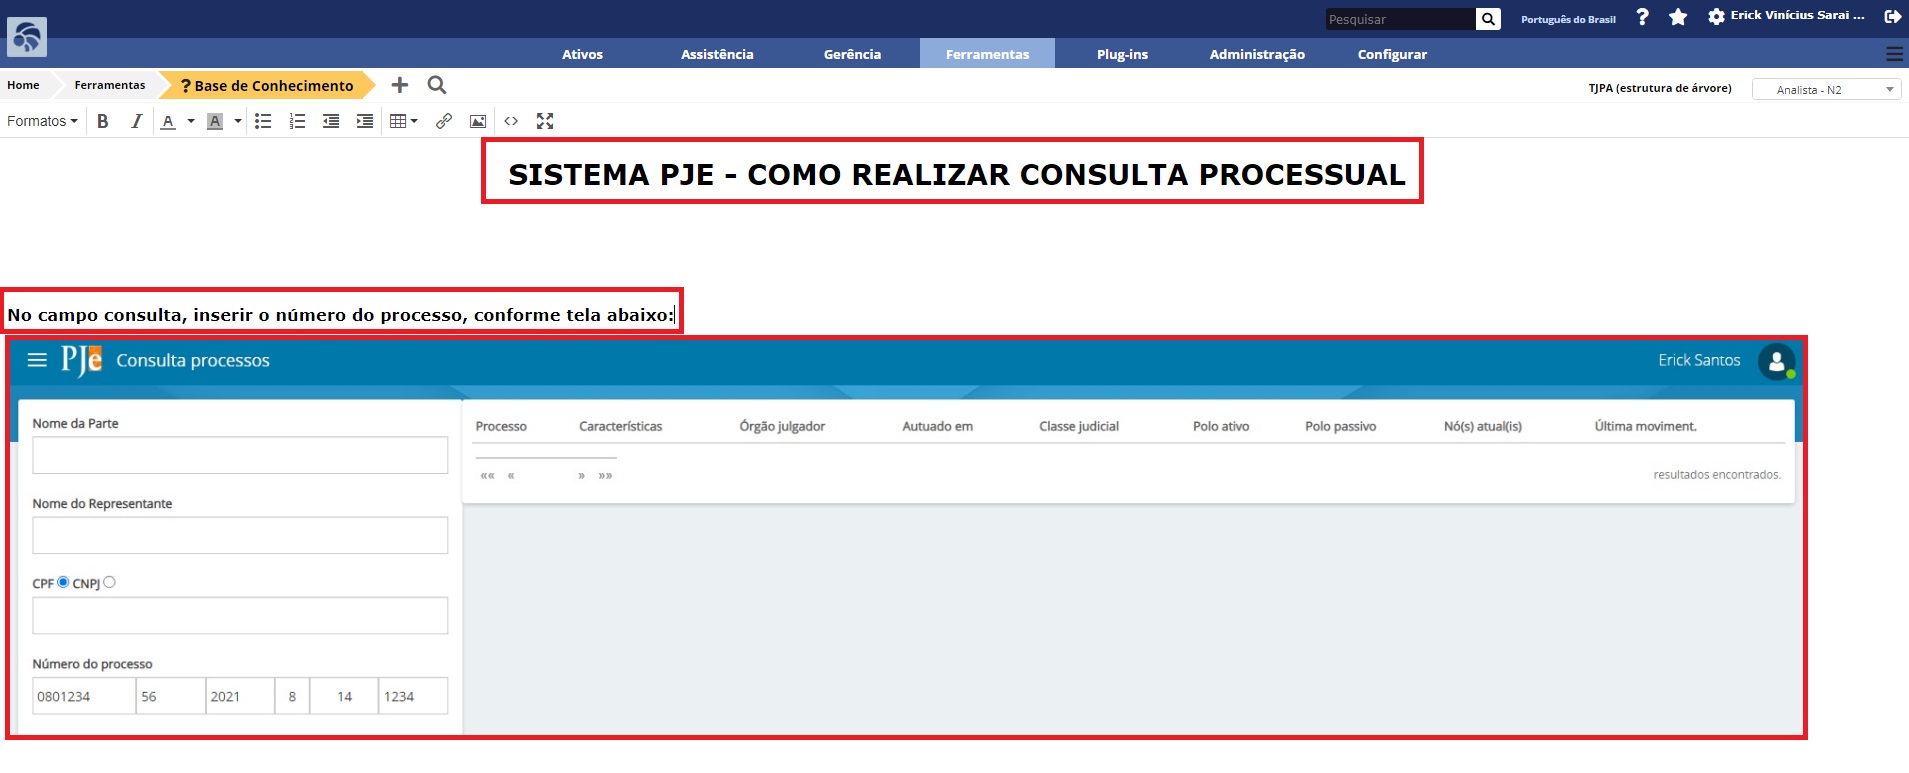The image size is (1909, 773).
Task: Decrease indent of the paragraph
Action: 331,121
